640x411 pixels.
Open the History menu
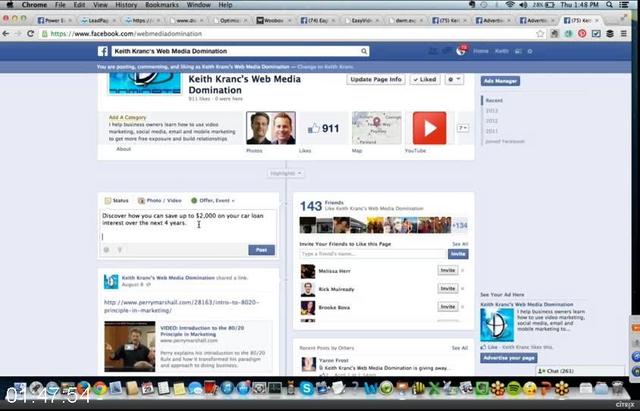pos(126,5)
